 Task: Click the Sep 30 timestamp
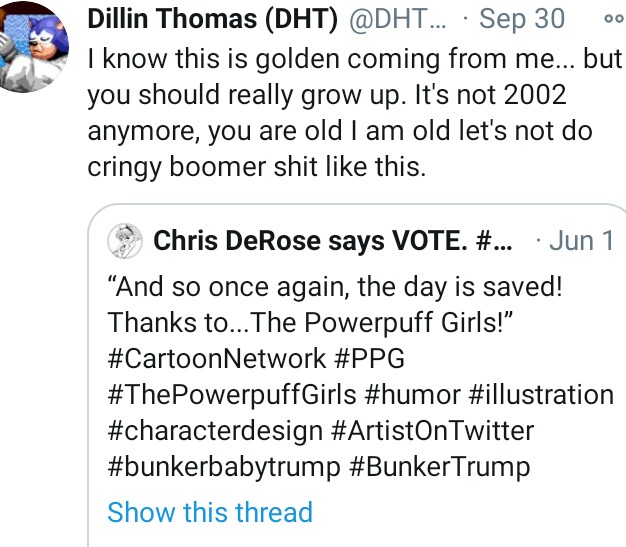click(522, 19)
